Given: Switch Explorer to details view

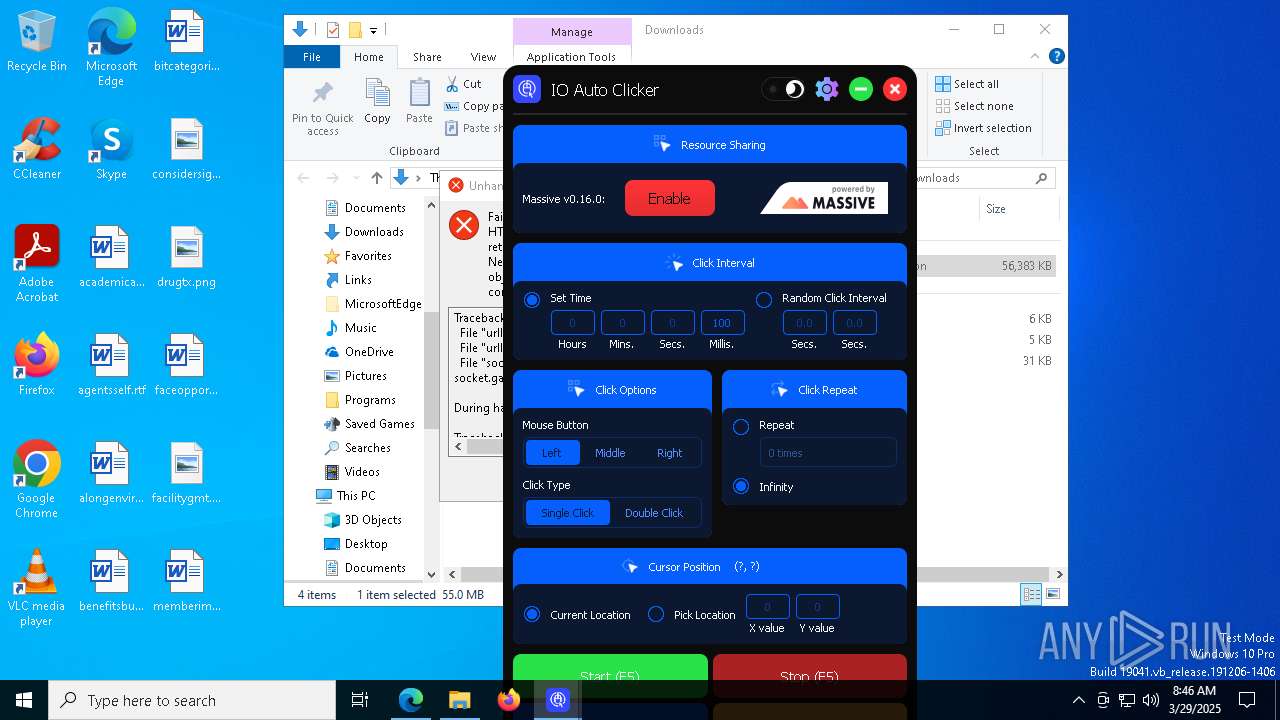Looking at the screenshot, I should pyautogui.click(x=1031, y=594).
